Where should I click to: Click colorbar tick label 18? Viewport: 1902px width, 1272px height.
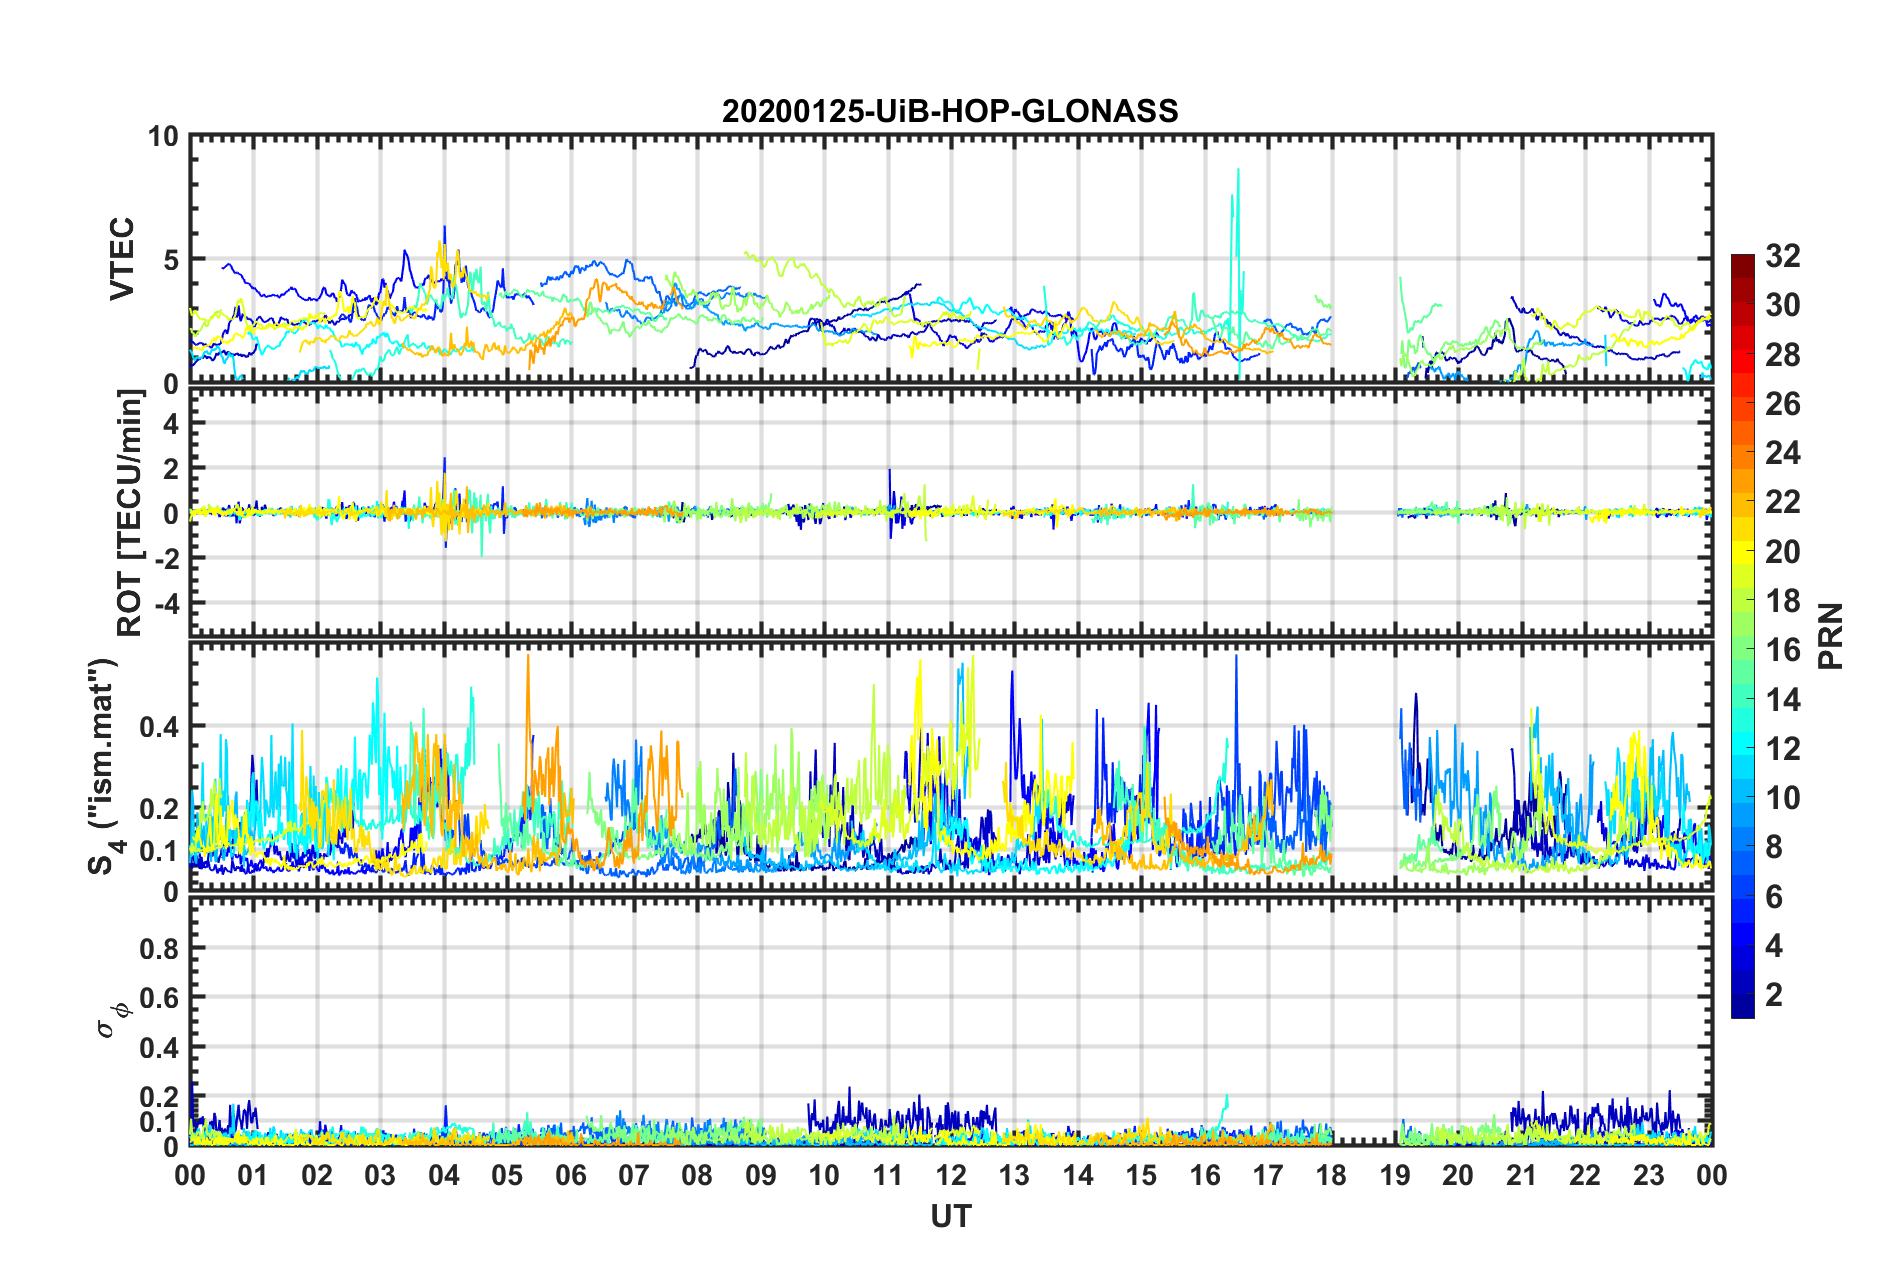(1782, 601)
